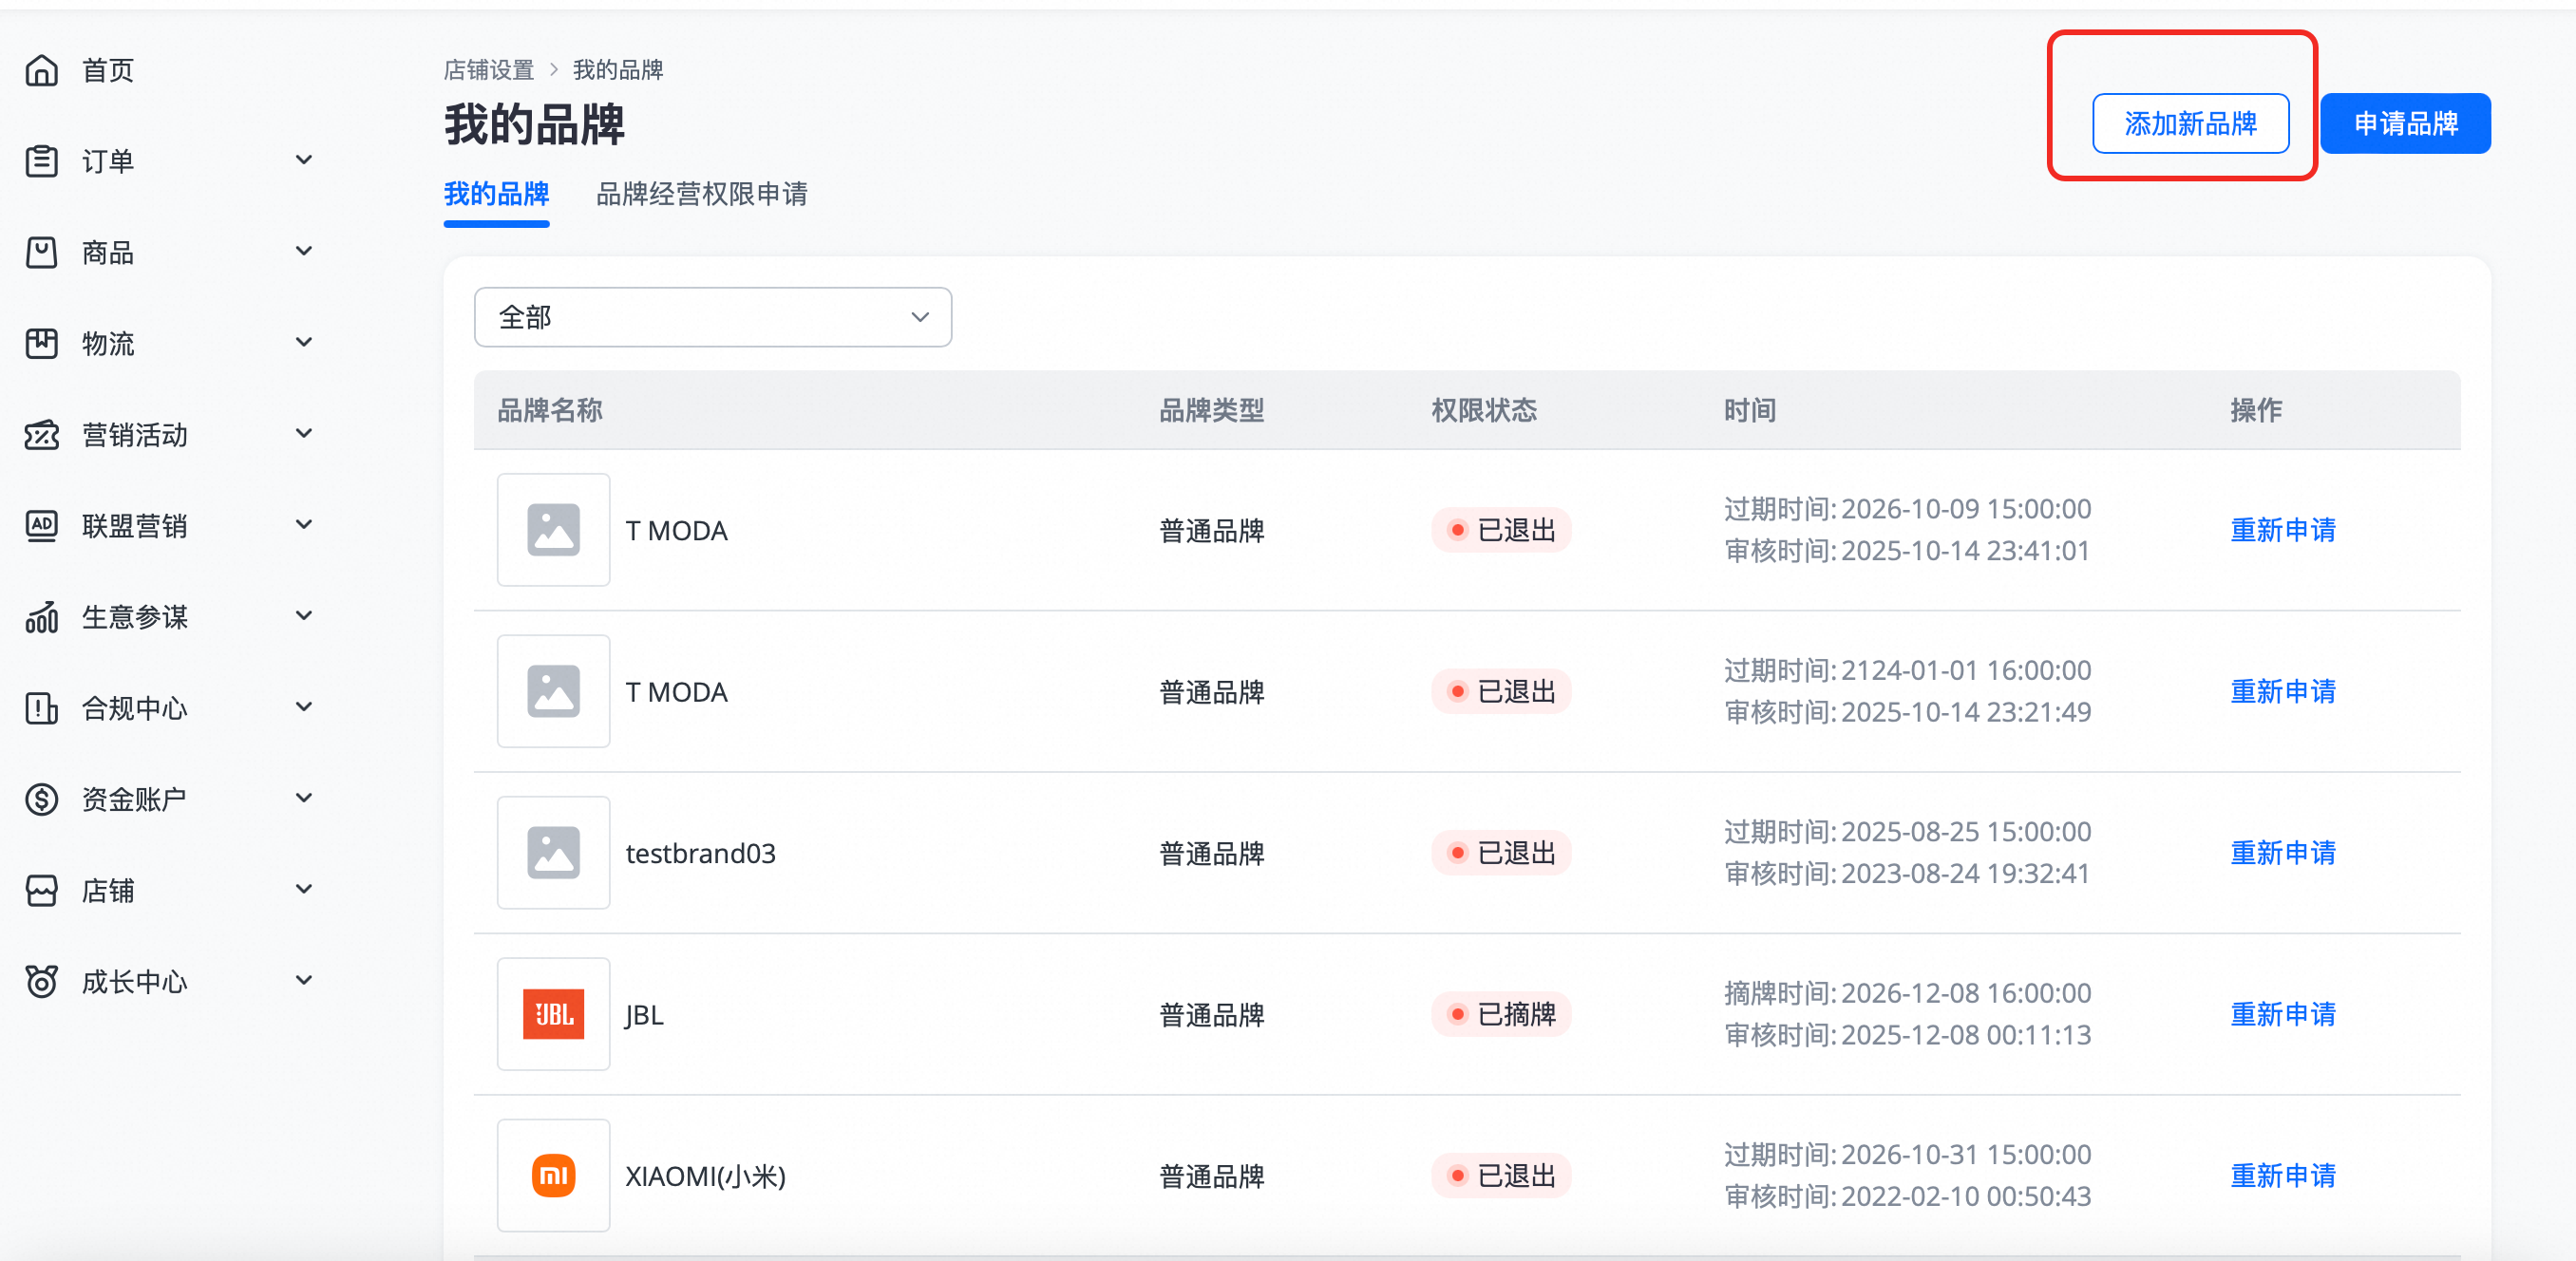
Task: Expand the 订单 menu chevron
Action: coord(304,160)
